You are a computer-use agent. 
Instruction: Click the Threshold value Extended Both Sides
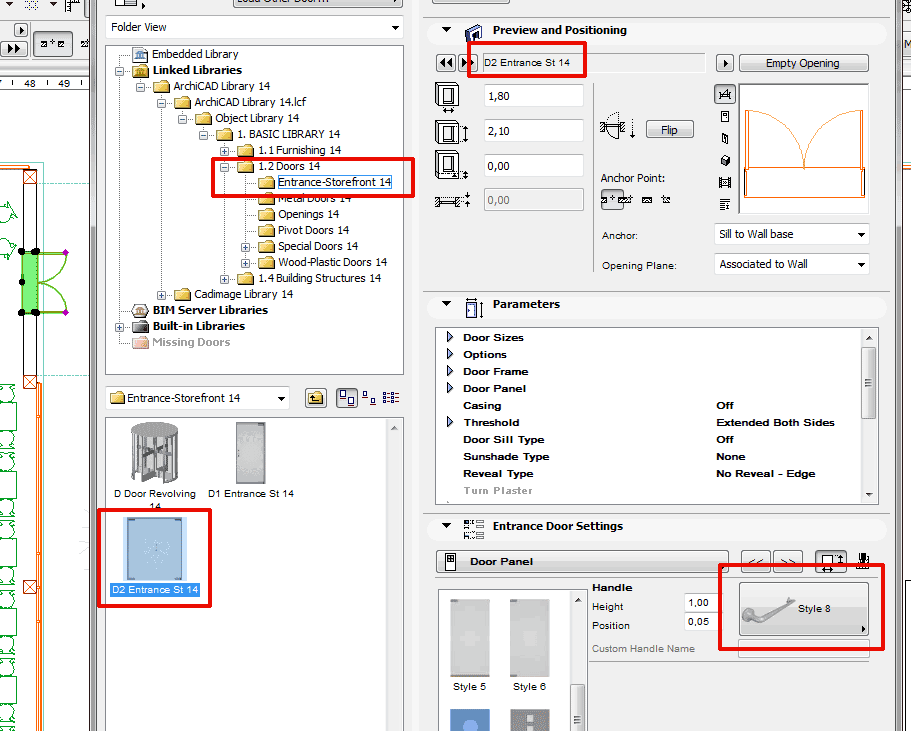(775, 422)
